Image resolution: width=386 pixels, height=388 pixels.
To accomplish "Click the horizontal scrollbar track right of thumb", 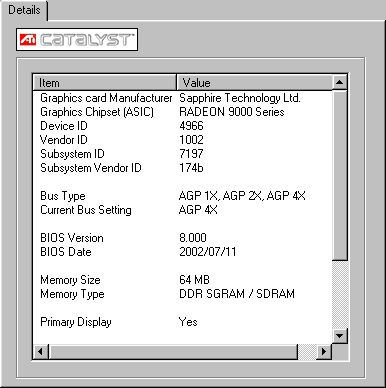I will (307, 351).
